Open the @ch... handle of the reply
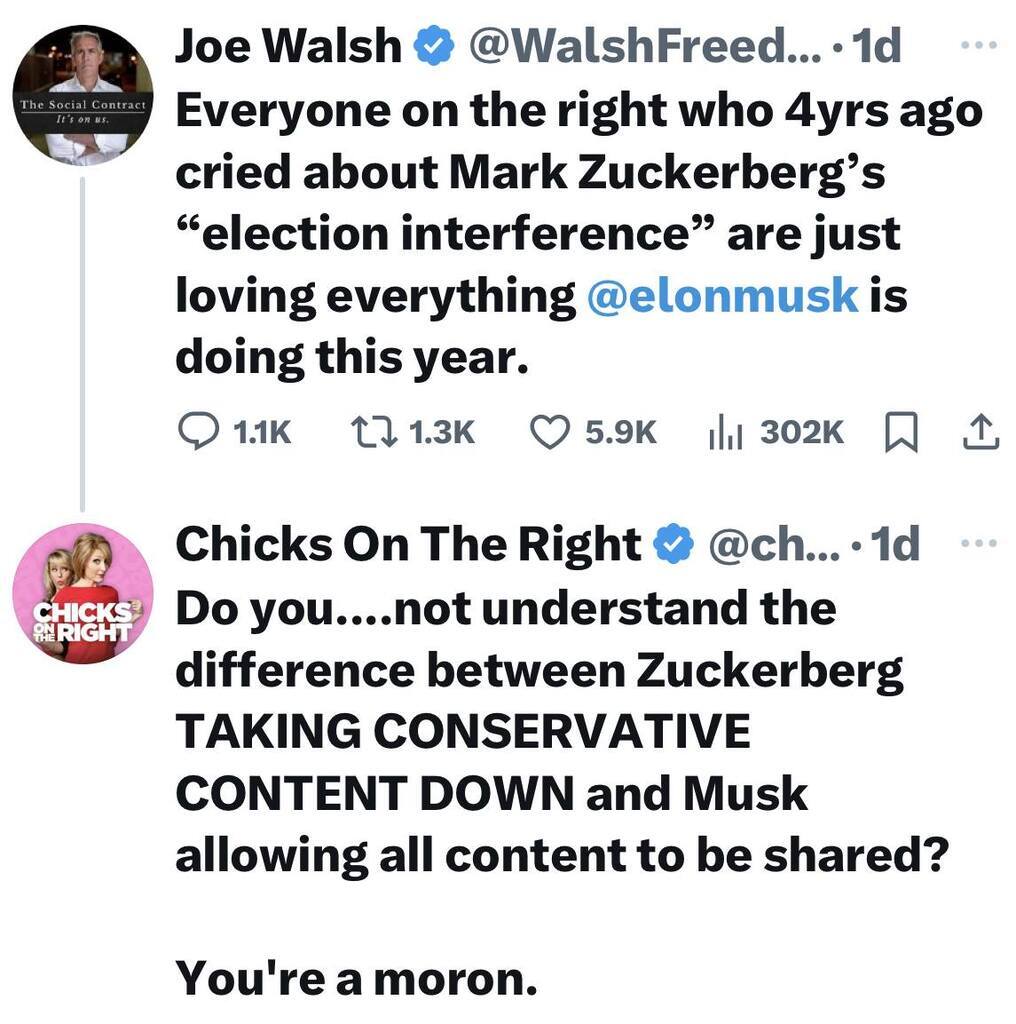 762,544
